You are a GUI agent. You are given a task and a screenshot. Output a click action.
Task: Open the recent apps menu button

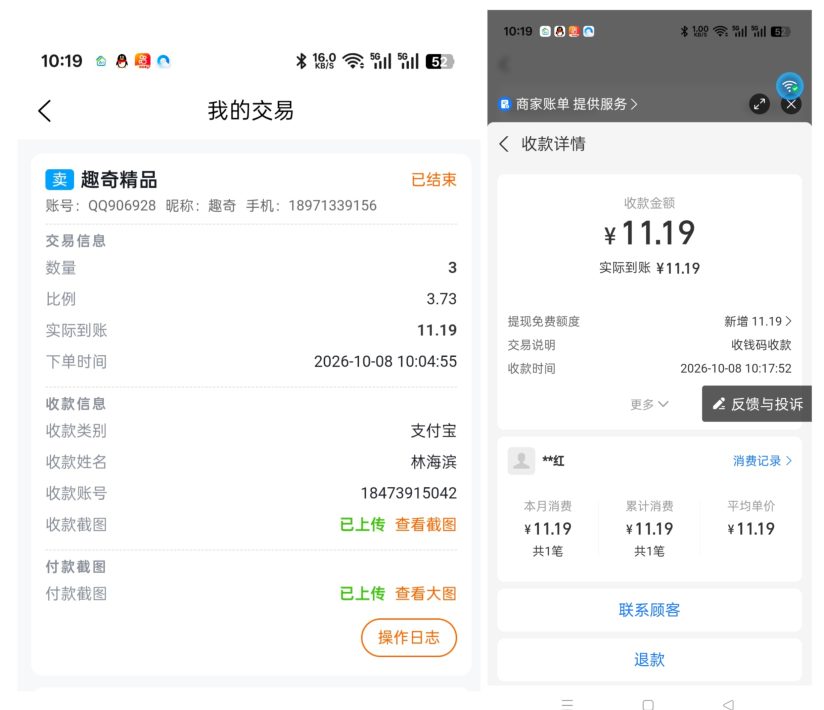(567, 704)
